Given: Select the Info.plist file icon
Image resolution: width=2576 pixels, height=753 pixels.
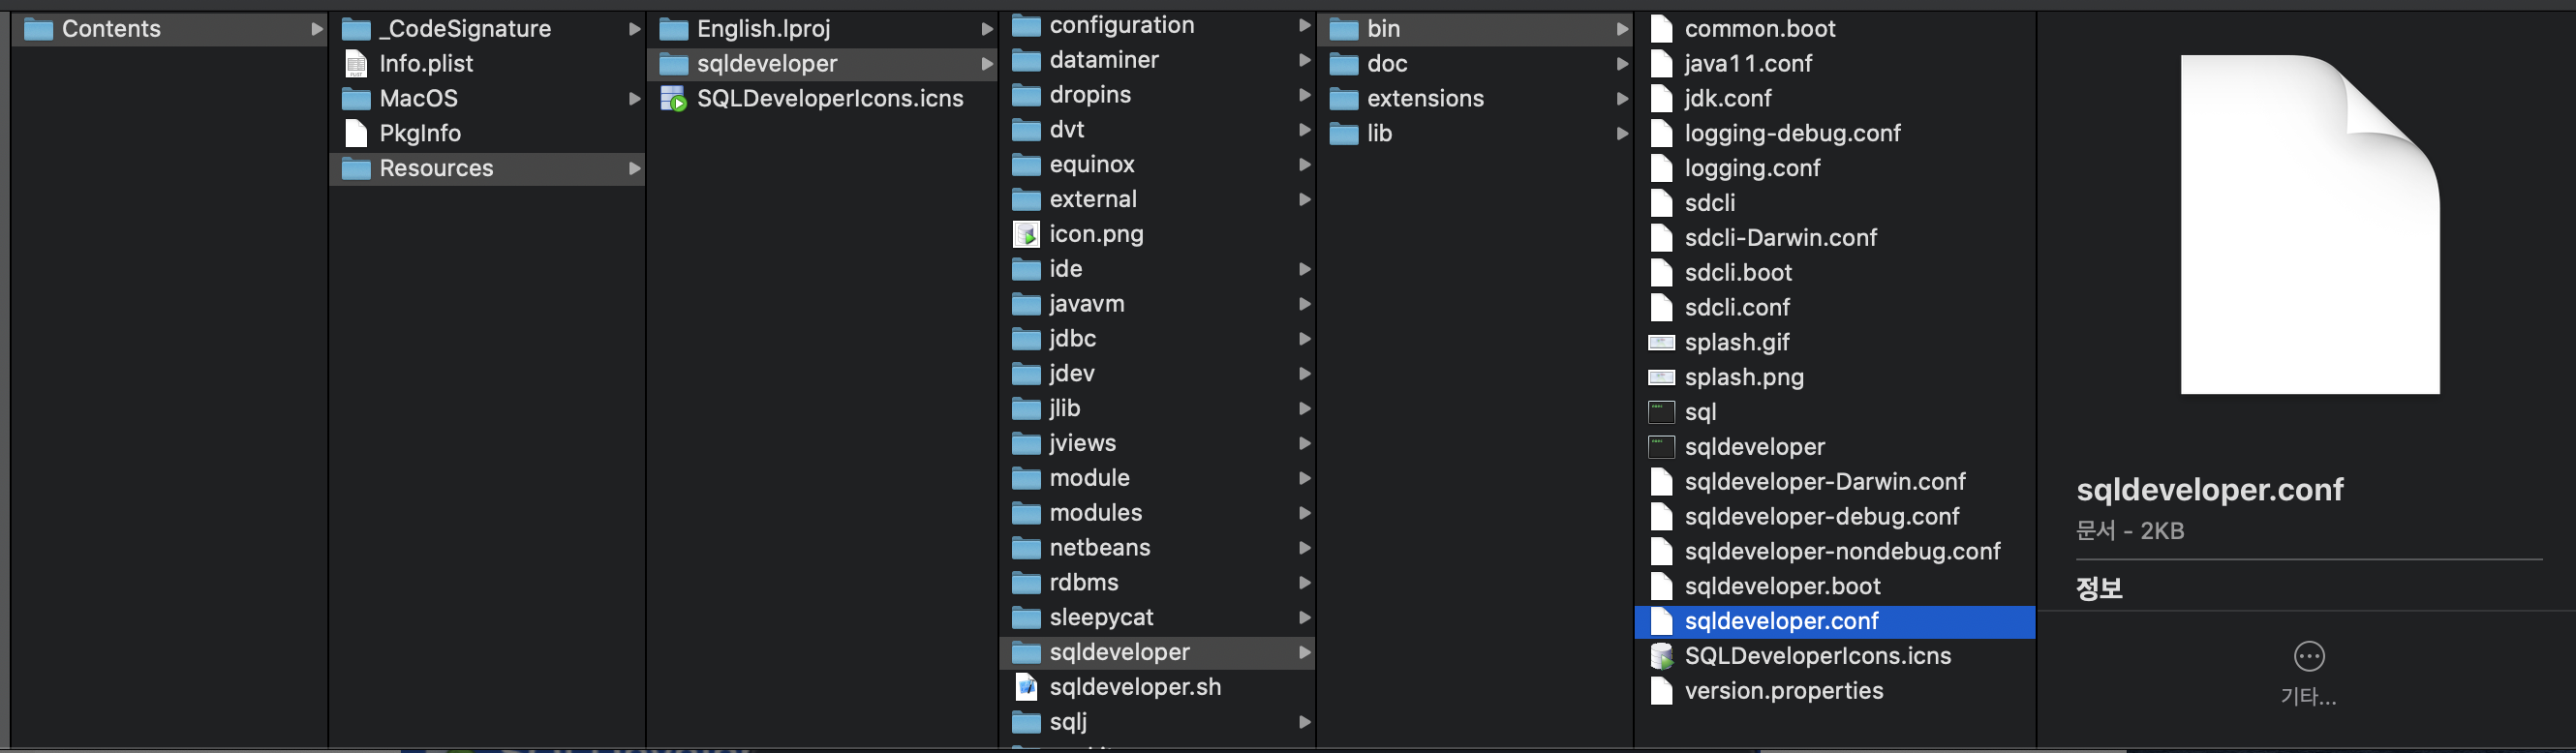Looking at the screenshot, I should click(x=356, y=64).
